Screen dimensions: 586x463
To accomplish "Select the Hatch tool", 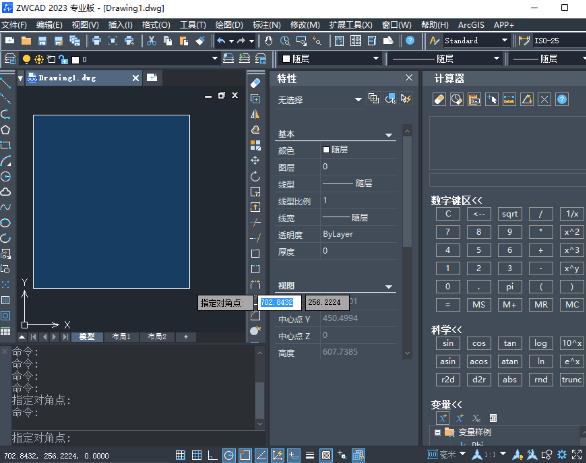I will (x=5, y=300).
